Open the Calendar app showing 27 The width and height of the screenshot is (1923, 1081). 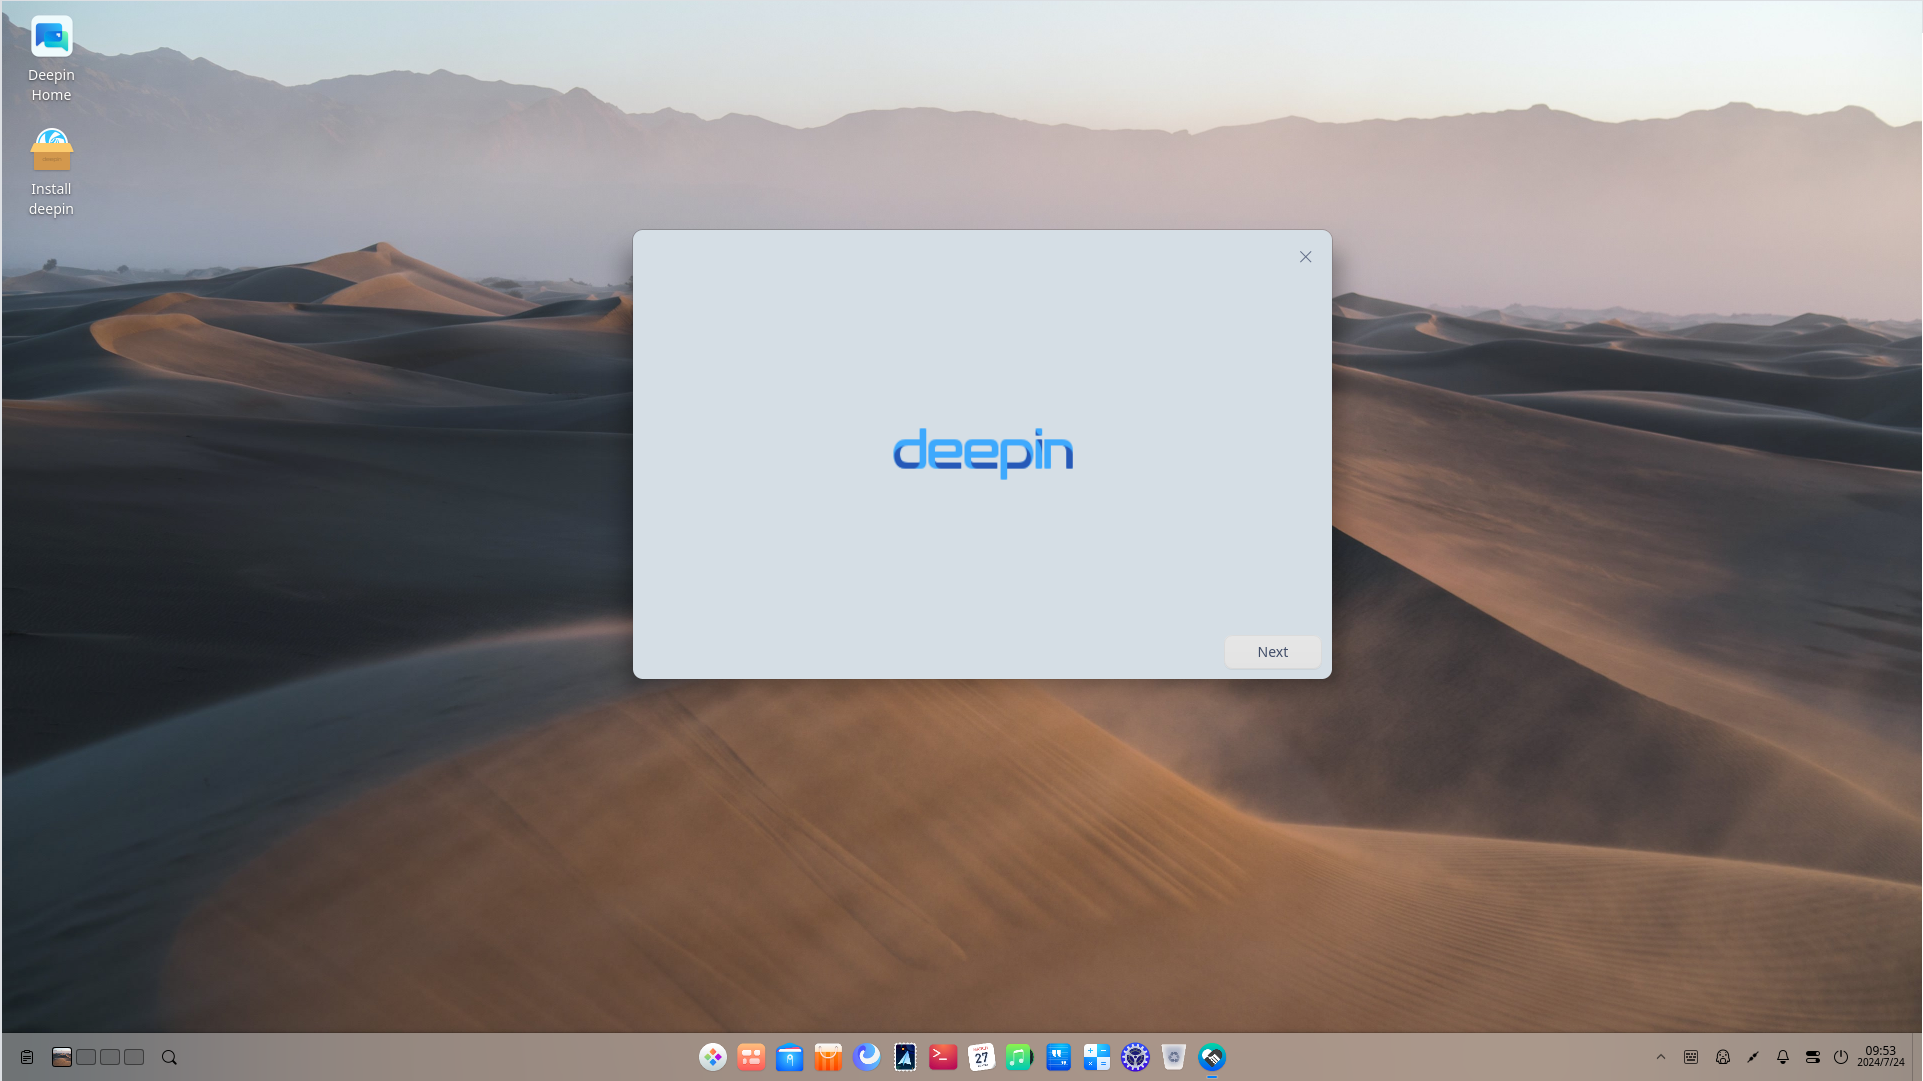(x=981, y=1057)
